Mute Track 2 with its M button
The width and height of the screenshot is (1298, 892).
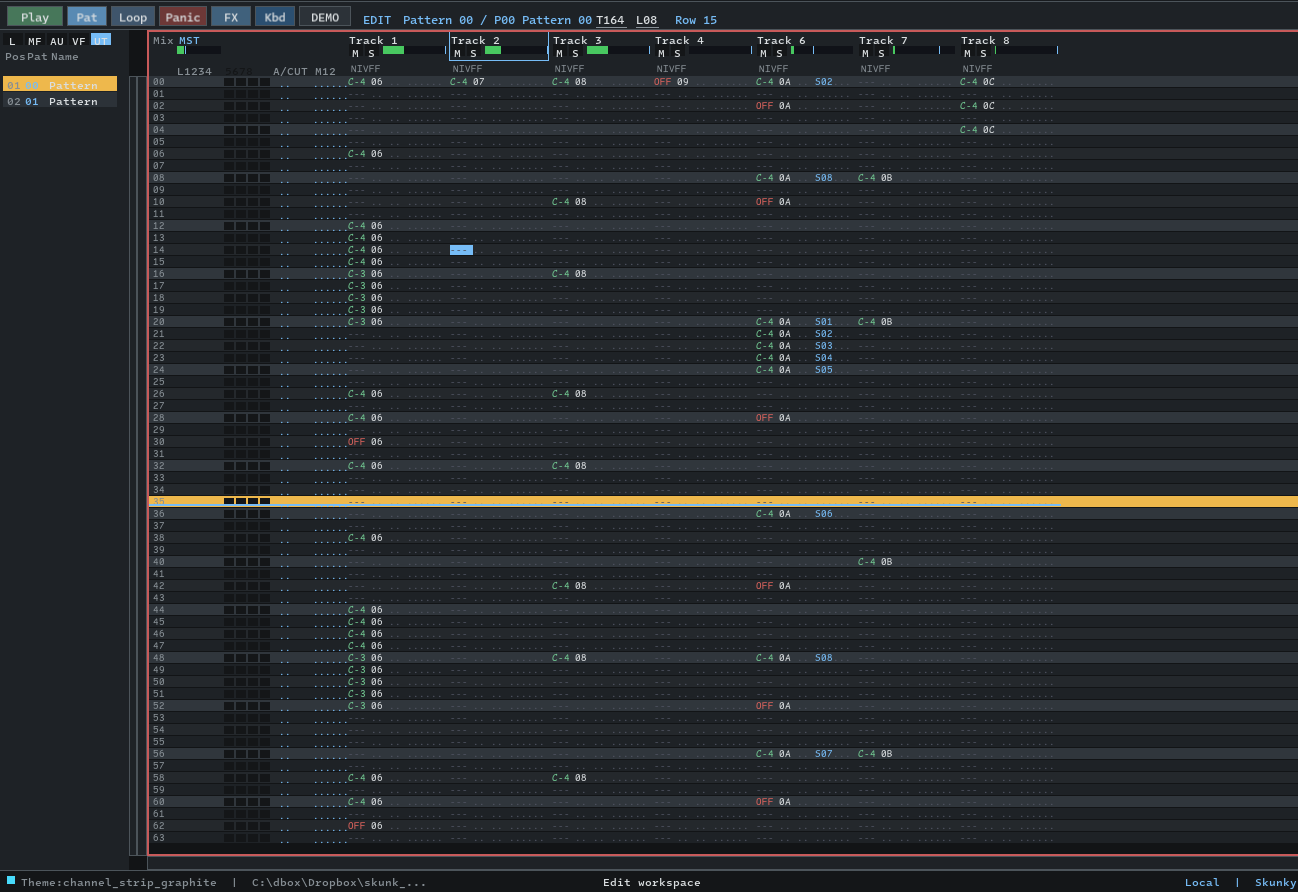[457, 53]
